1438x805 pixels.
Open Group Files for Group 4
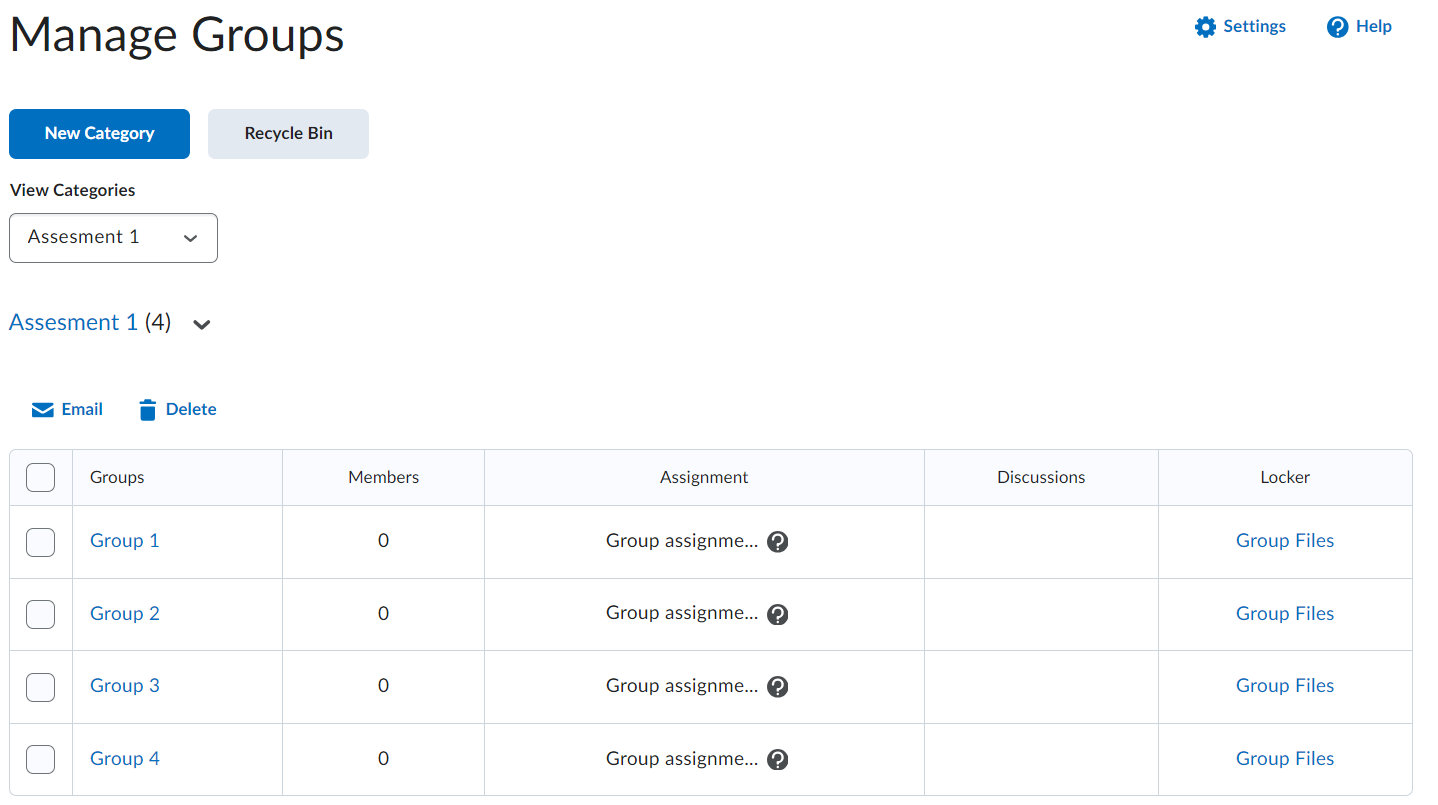(1284, 758)
